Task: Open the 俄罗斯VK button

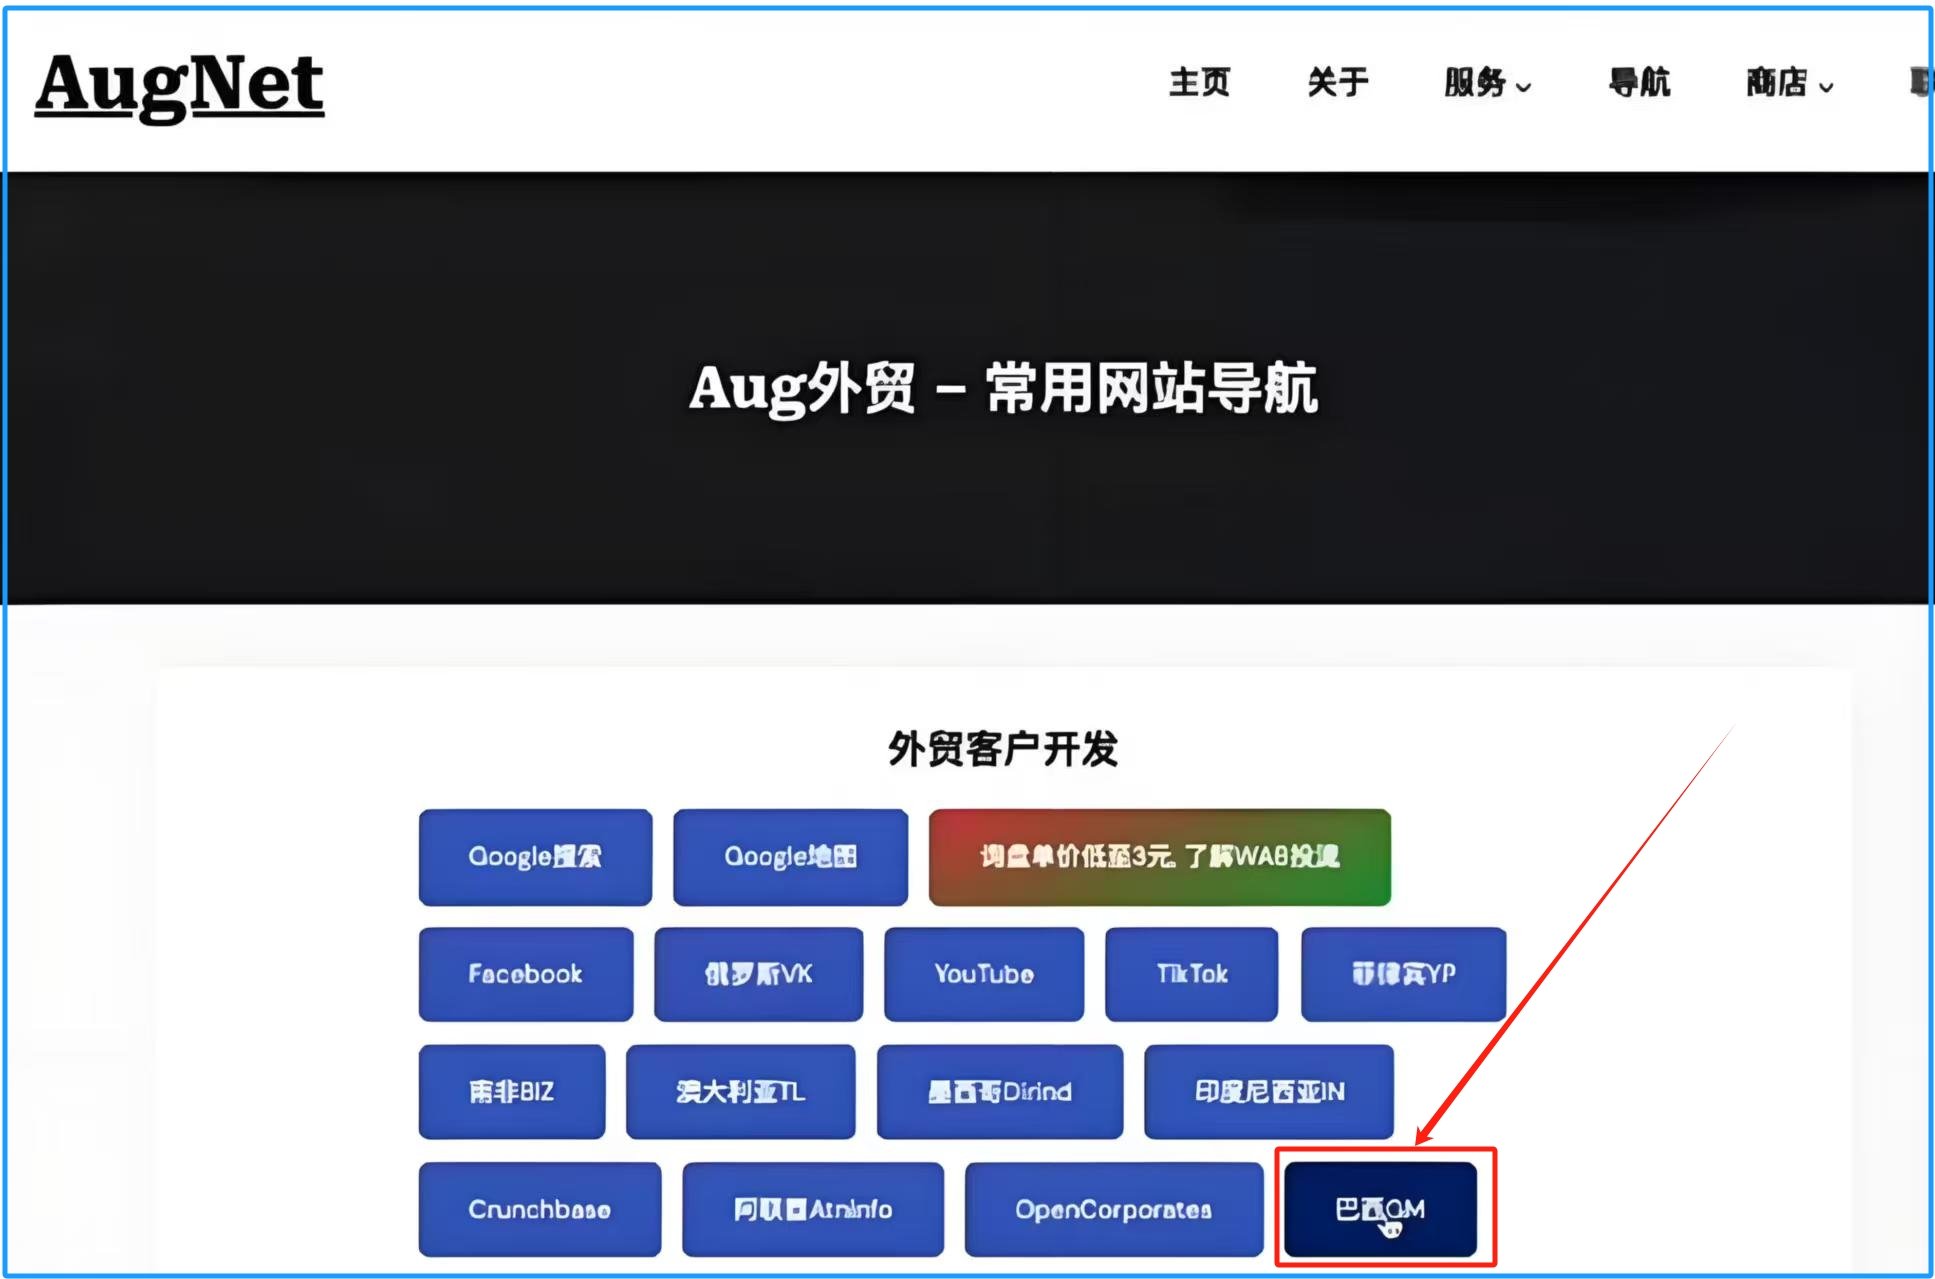Action: 758,974
